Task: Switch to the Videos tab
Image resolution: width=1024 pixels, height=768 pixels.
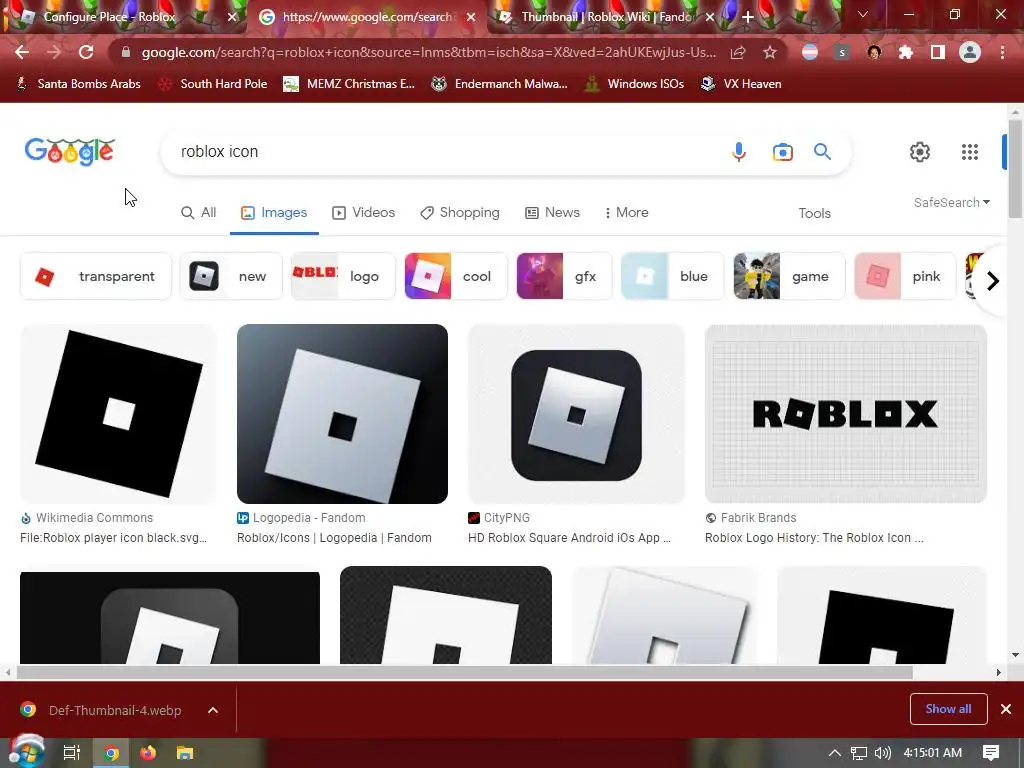Action: pyautogui.click(x=364, y=212)
